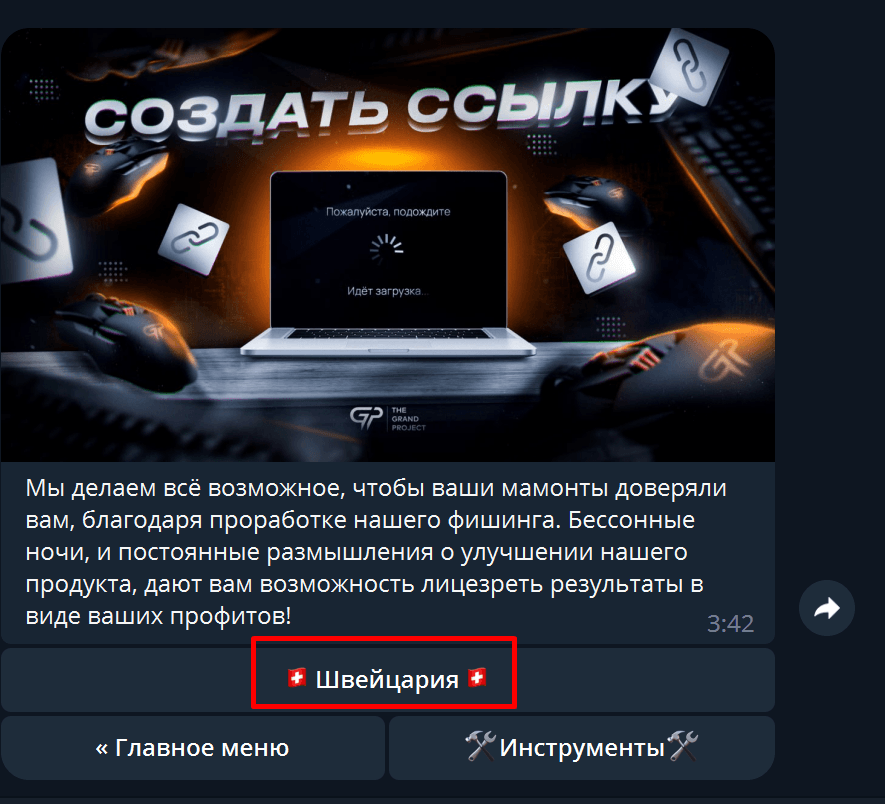Click the small chain-link tile left of laptop
Viewport: 885px width, 804px height.
[194, 239]
